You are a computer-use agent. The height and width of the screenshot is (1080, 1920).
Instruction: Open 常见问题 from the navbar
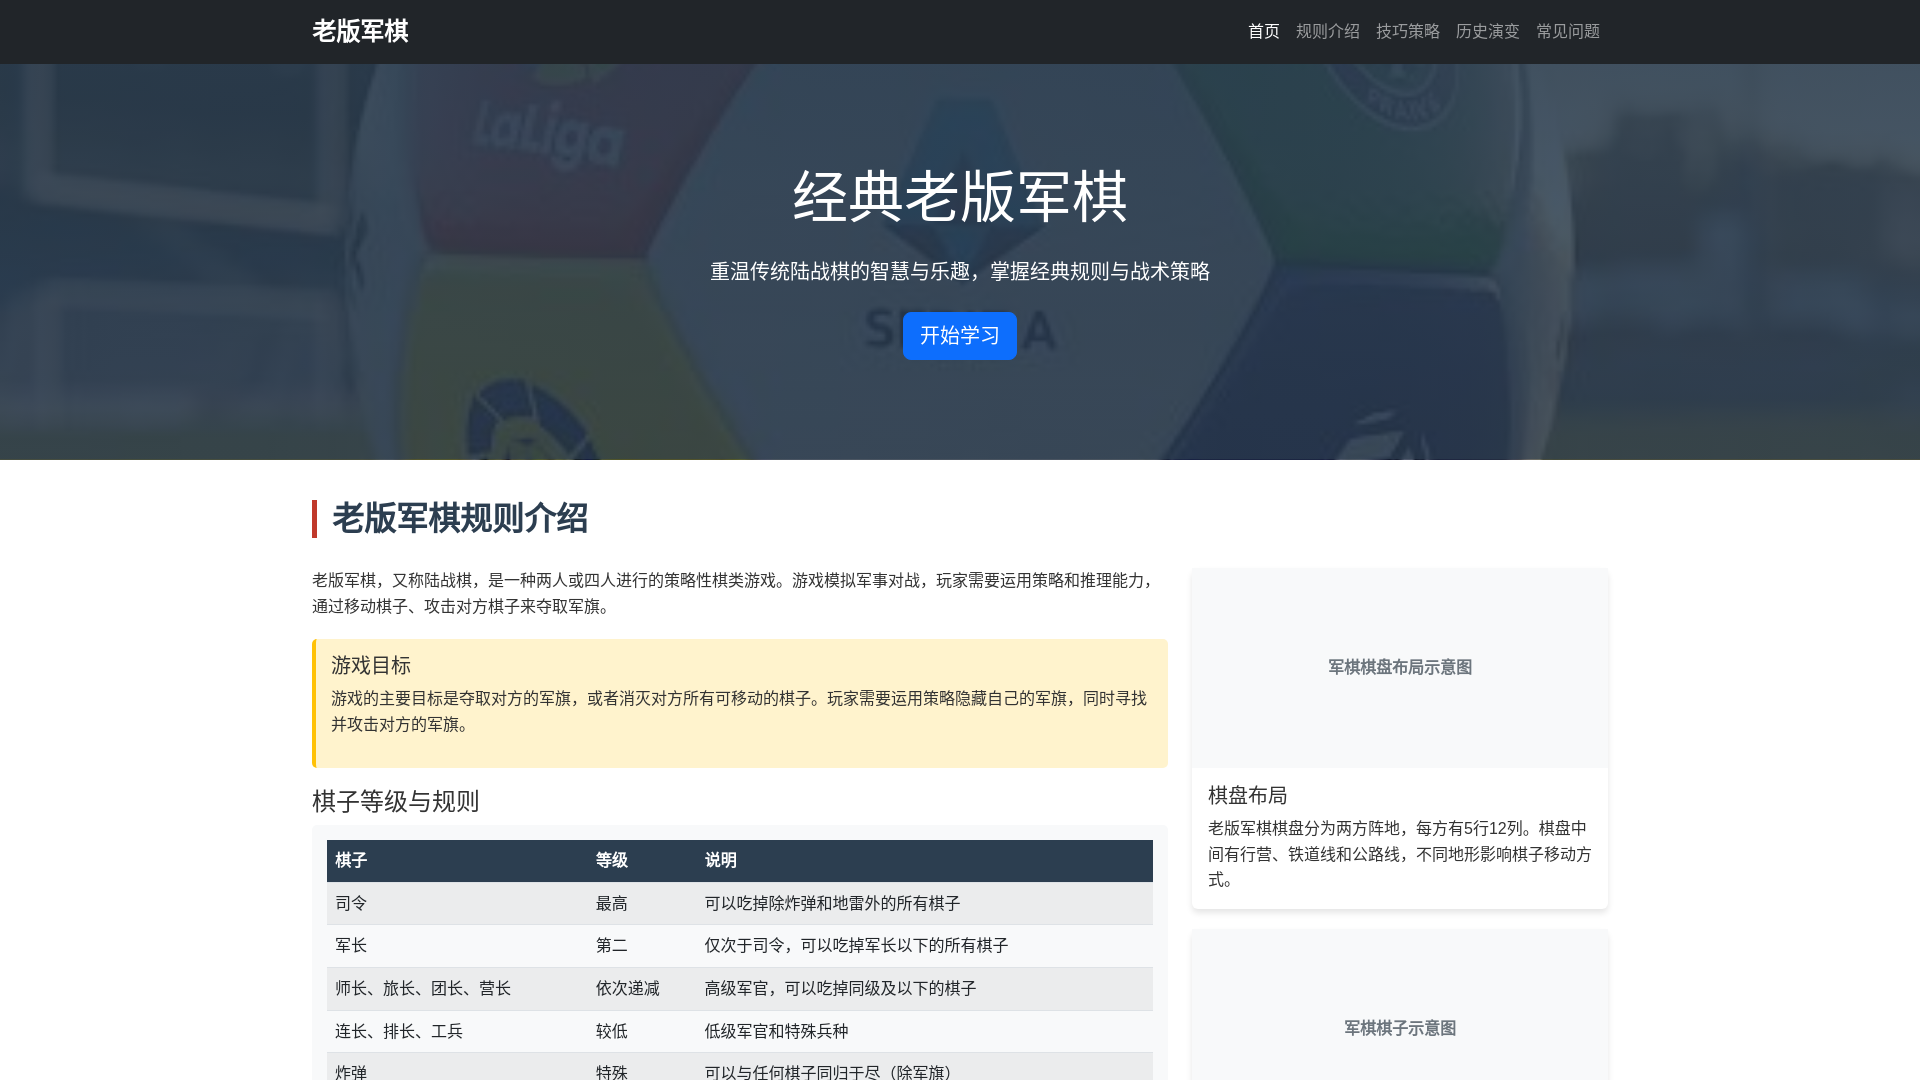pos(1568,31)
